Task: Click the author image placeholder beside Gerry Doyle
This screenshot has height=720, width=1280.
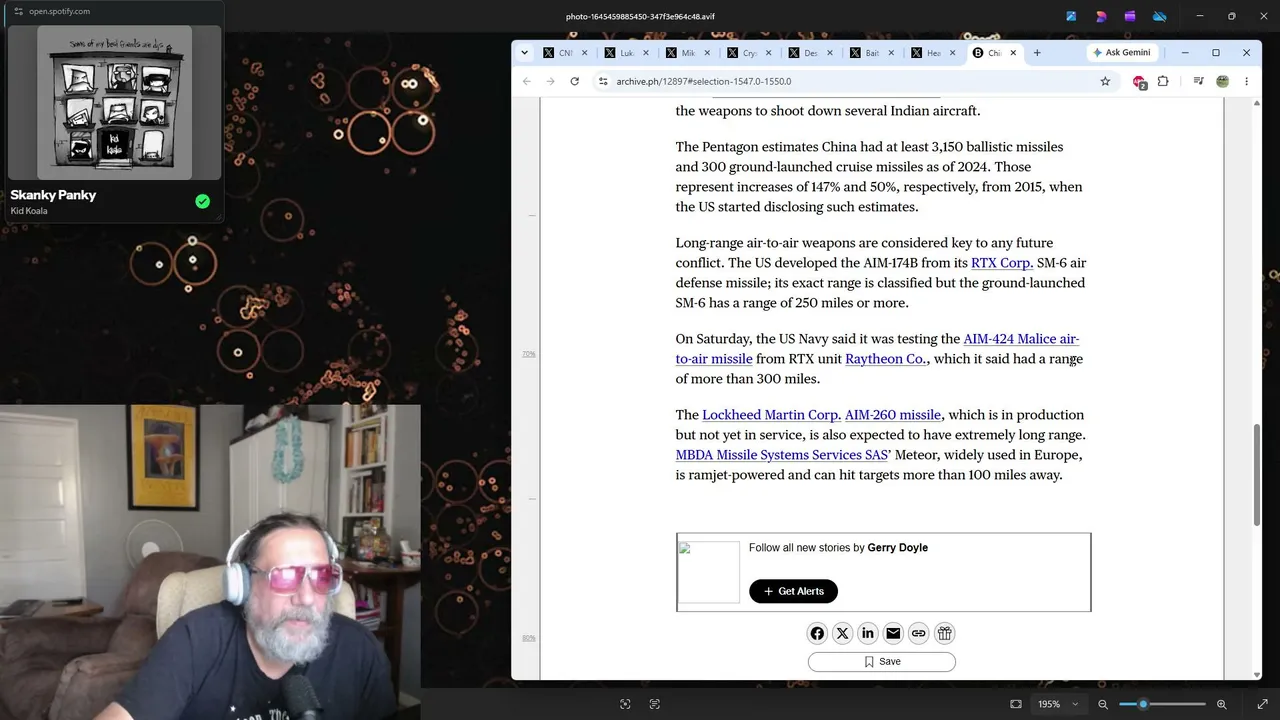Action: pyautogui.click(x=709, y=572)
